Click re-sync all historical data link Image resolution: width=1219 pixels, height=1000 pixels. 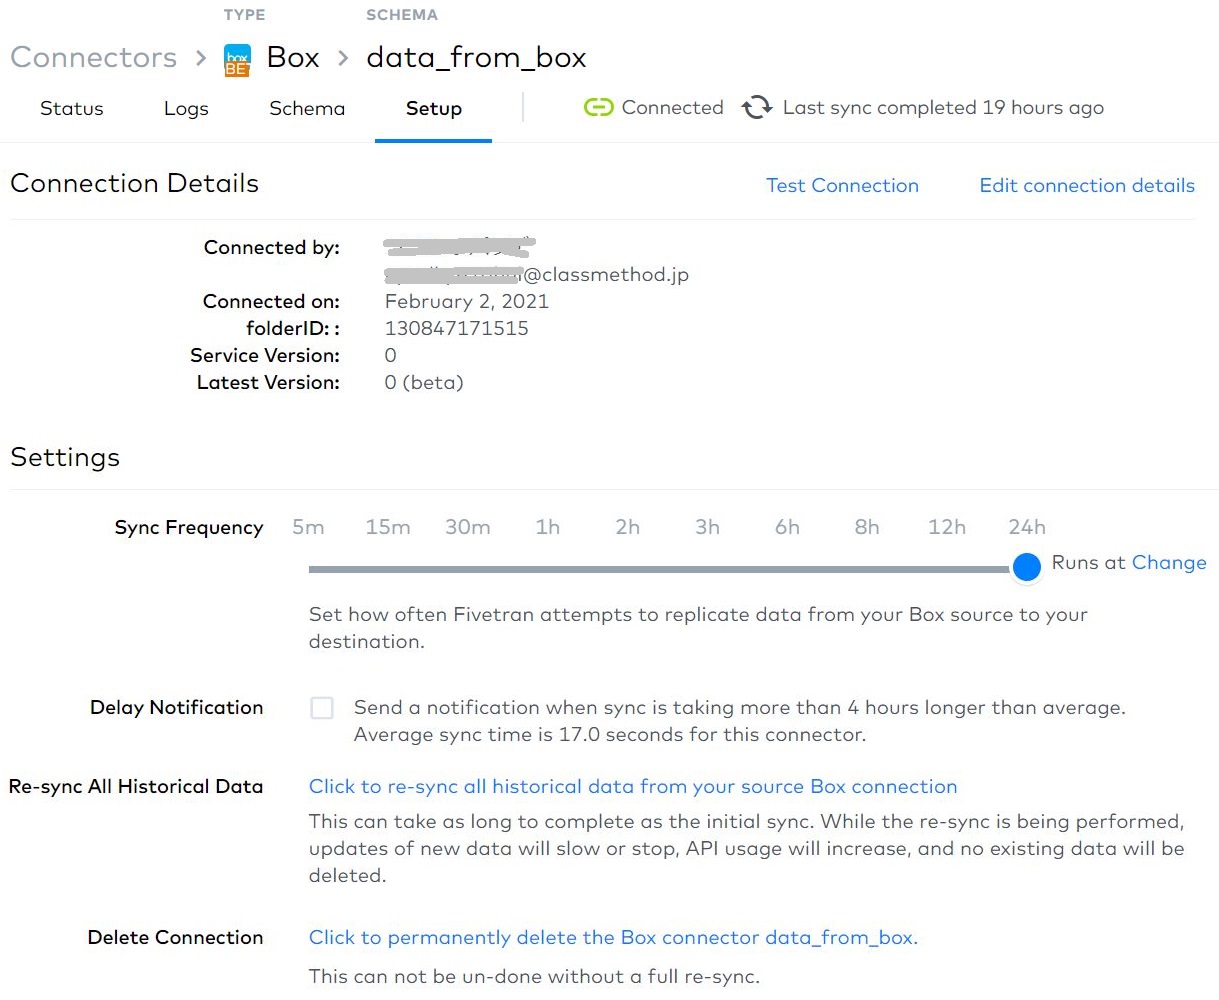(x=633, y=787)
